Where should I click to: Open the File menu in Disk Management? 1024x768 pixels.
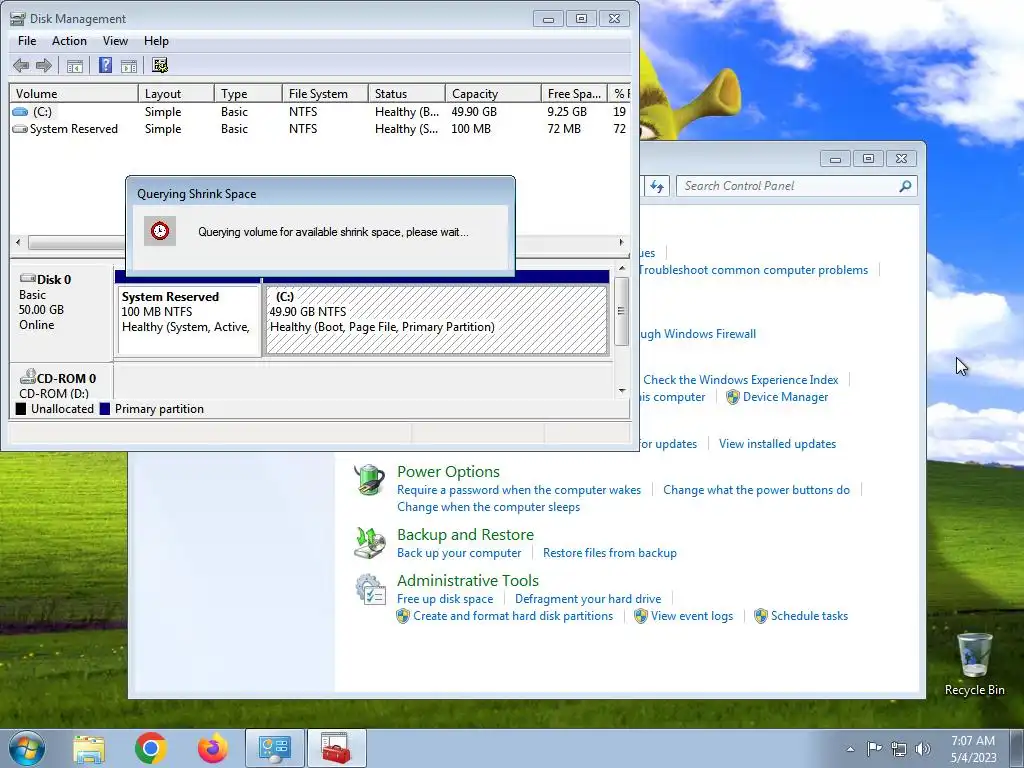pyautogui.click(x=27, y=40)
